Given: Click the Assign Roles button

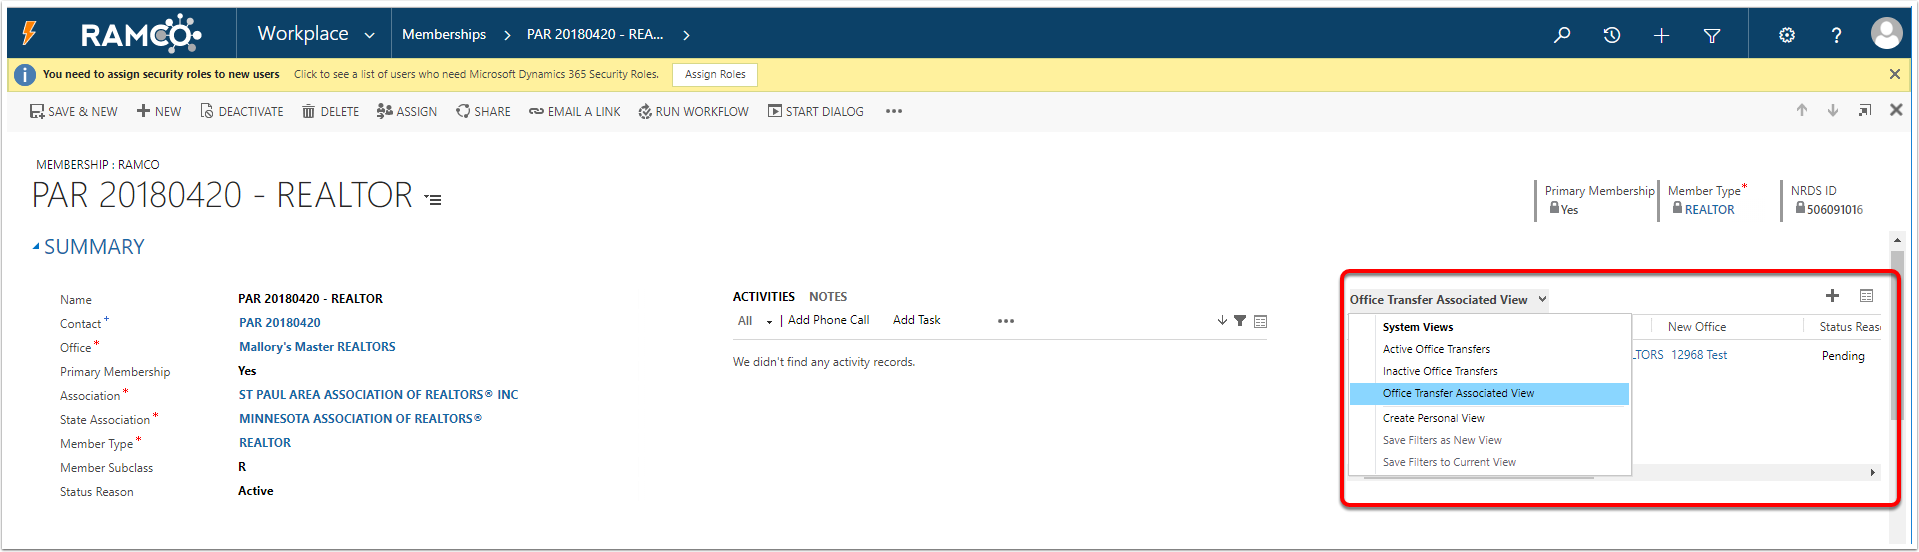Looking at the screenshot, I should point(715,74).
